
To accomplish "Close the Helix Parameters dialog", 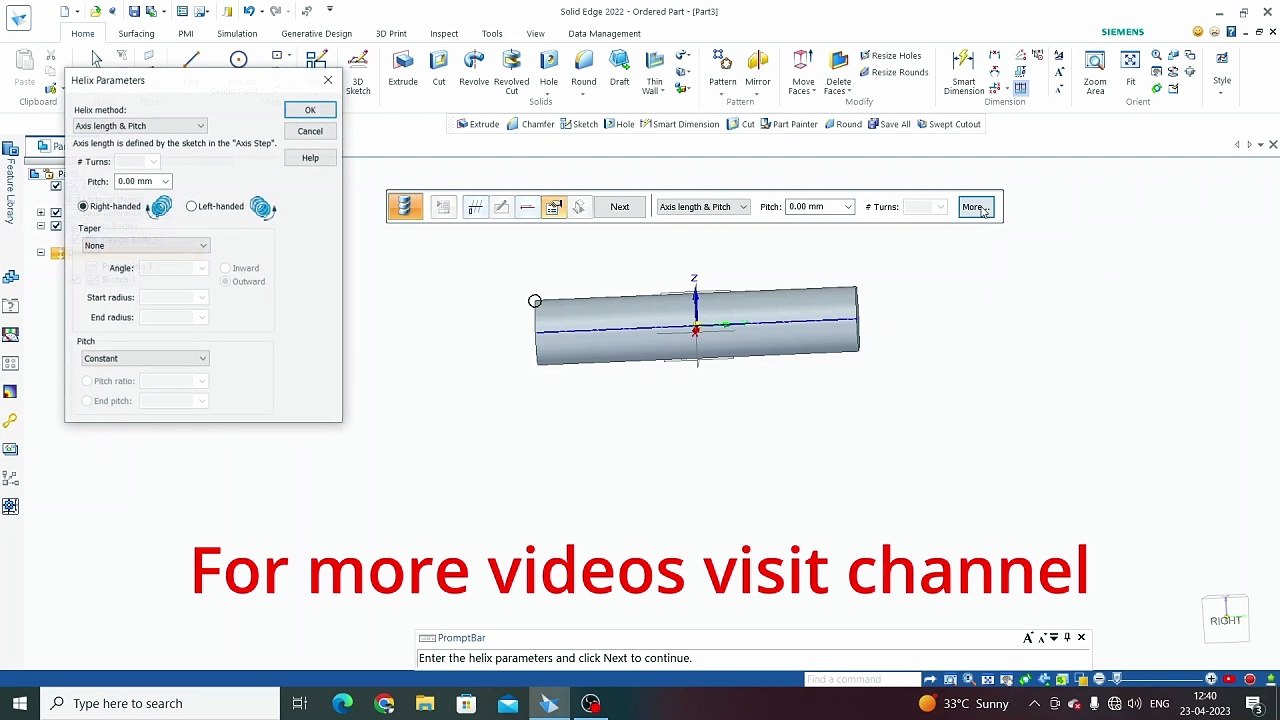I will click(x=328, y=80).
